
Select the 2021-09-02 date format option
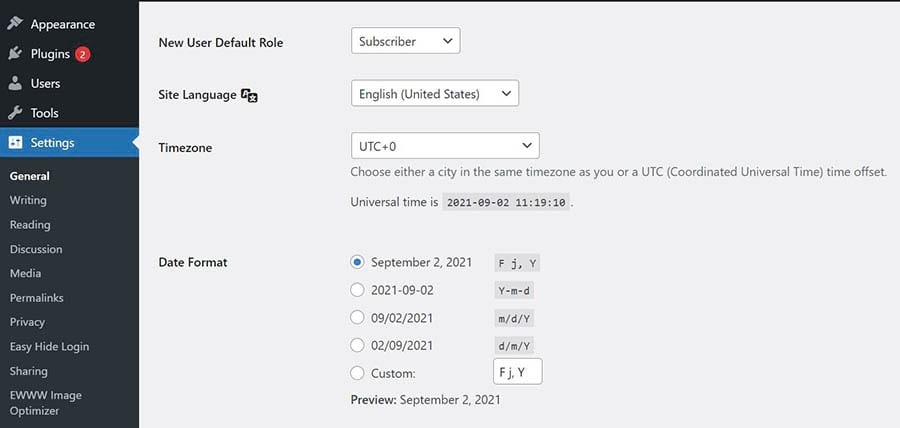pos(357,290)
